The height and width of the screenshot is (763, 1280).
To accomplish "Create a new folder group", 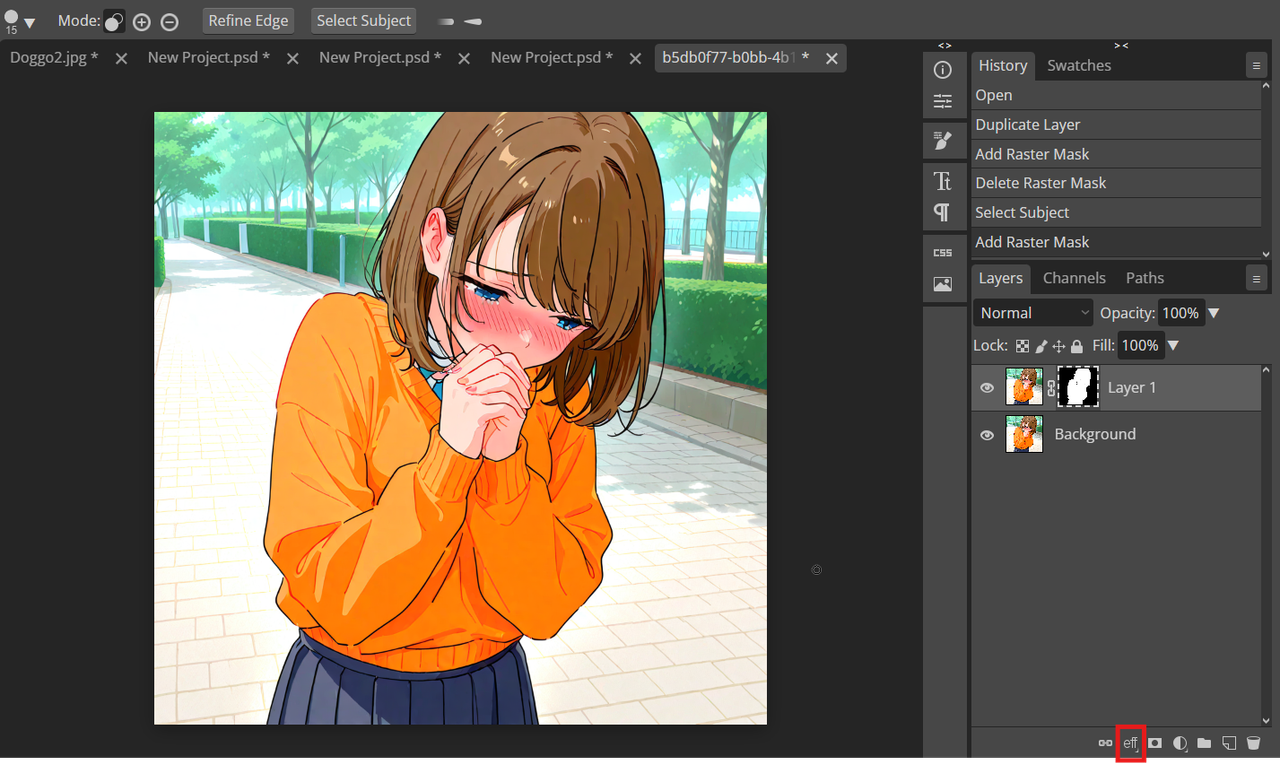I will tap(1204, 743).
